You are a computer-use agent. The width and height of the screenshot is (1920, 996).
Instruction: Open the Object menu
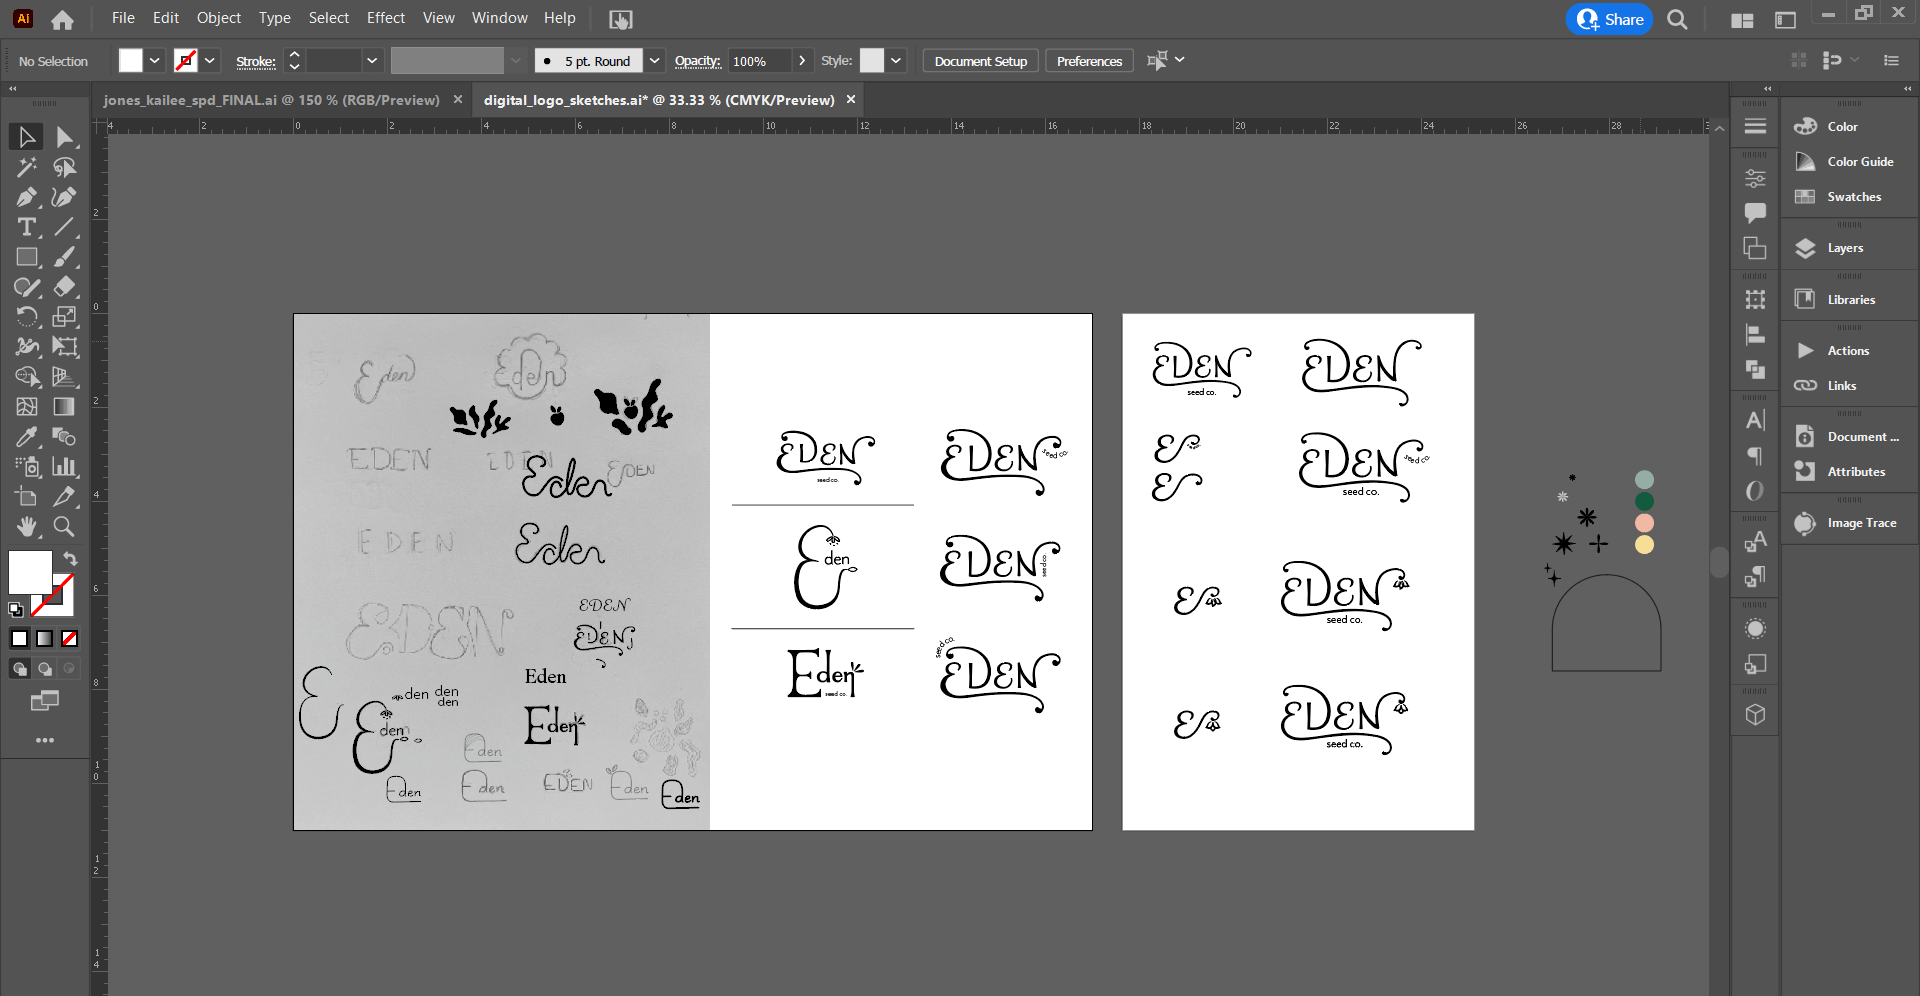(219, 18)
